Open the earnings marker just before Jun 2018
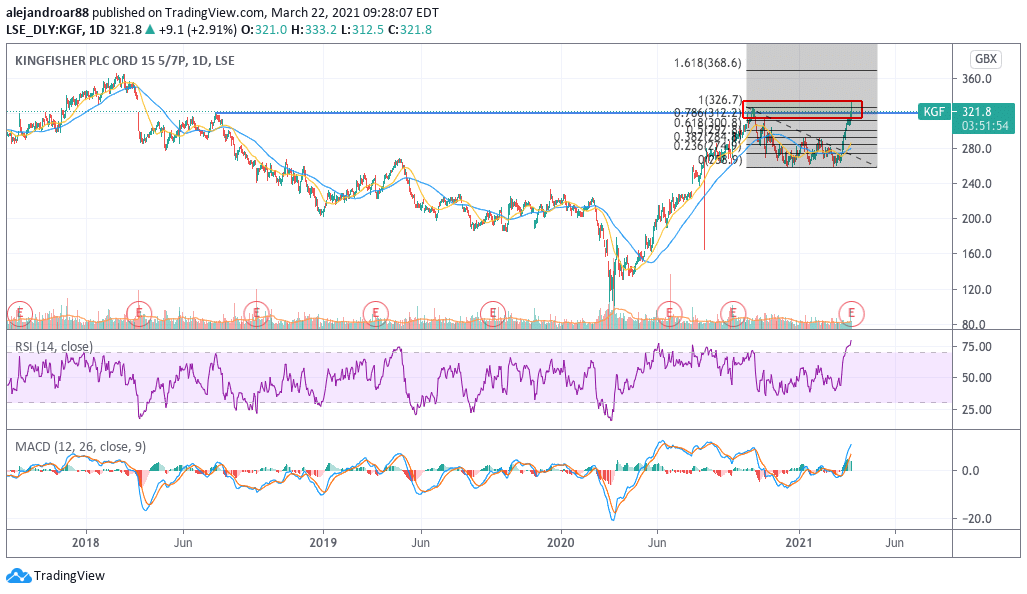The image size is (1027, 594). coord(139,314)
